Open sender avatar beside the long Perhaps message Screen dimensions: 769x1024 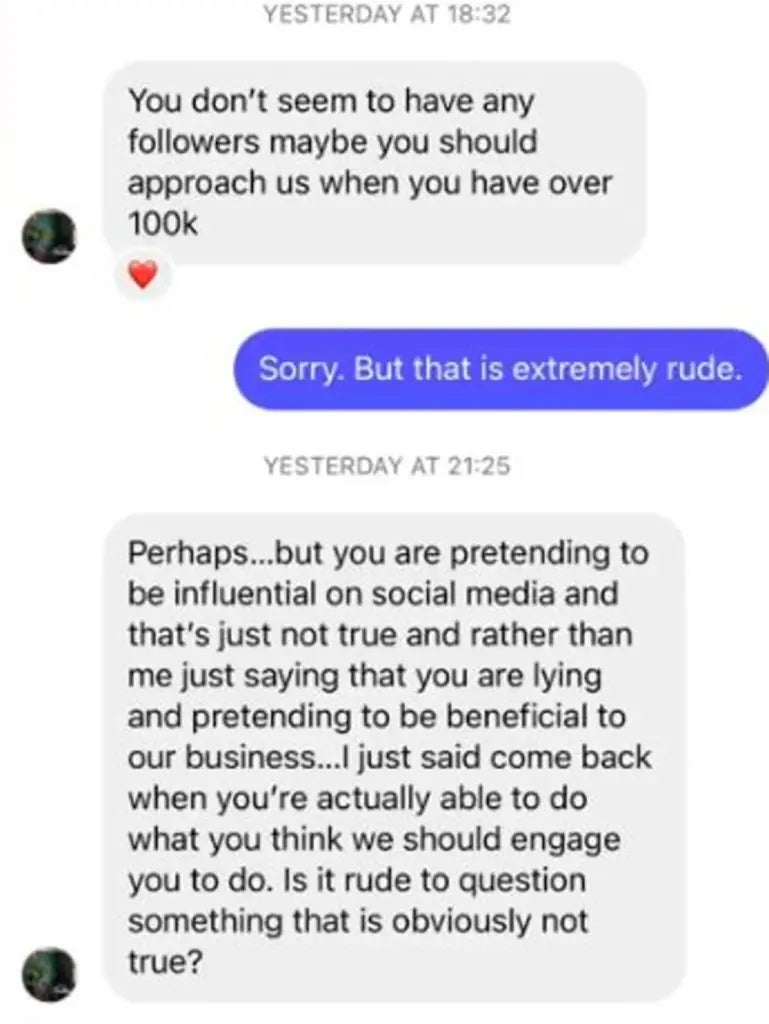click(x=49, y=974)
